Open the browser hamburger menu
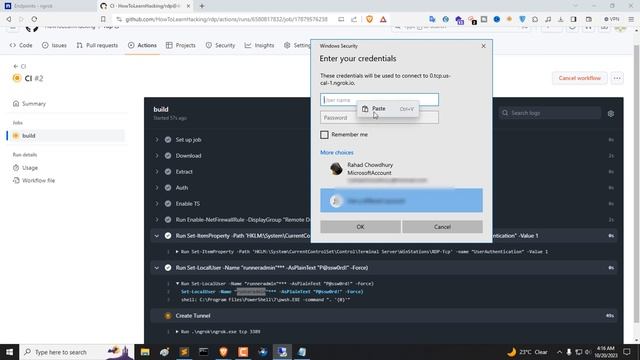640x360 pixels. 631,19
